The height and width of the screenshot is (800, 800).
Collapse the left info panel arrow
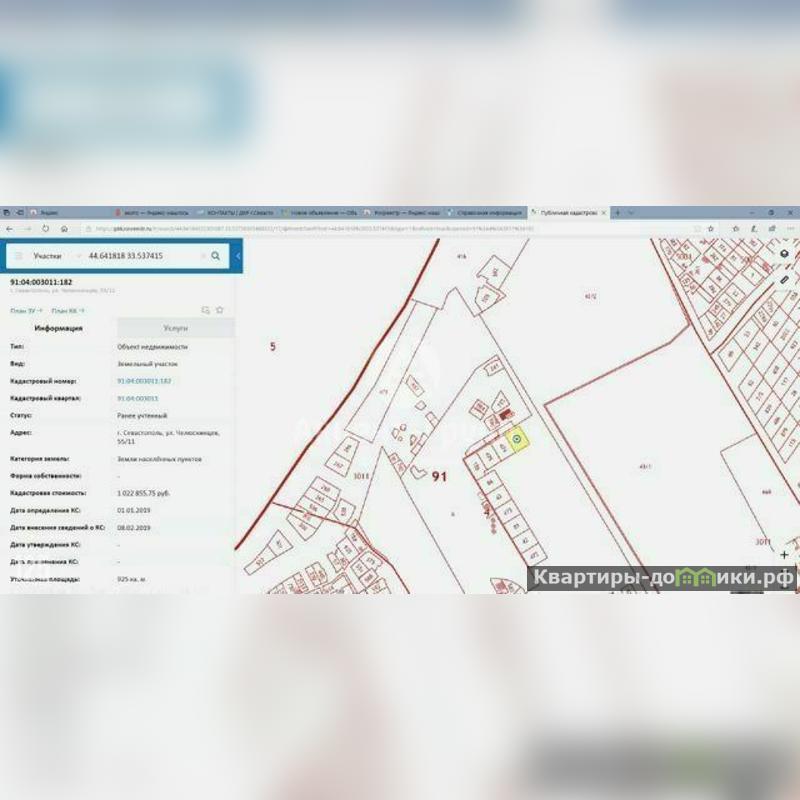point(238,256)
